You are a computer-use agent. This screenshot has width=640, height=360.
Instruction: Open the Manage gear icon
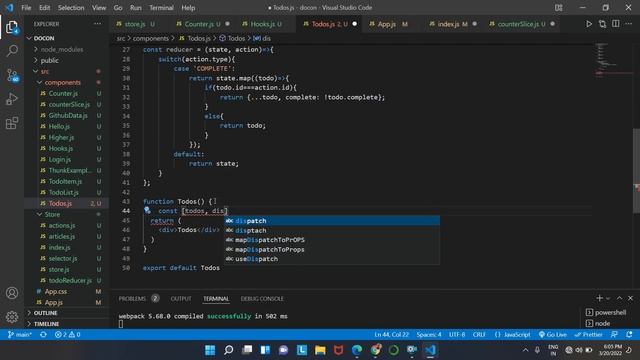(12, 316)
